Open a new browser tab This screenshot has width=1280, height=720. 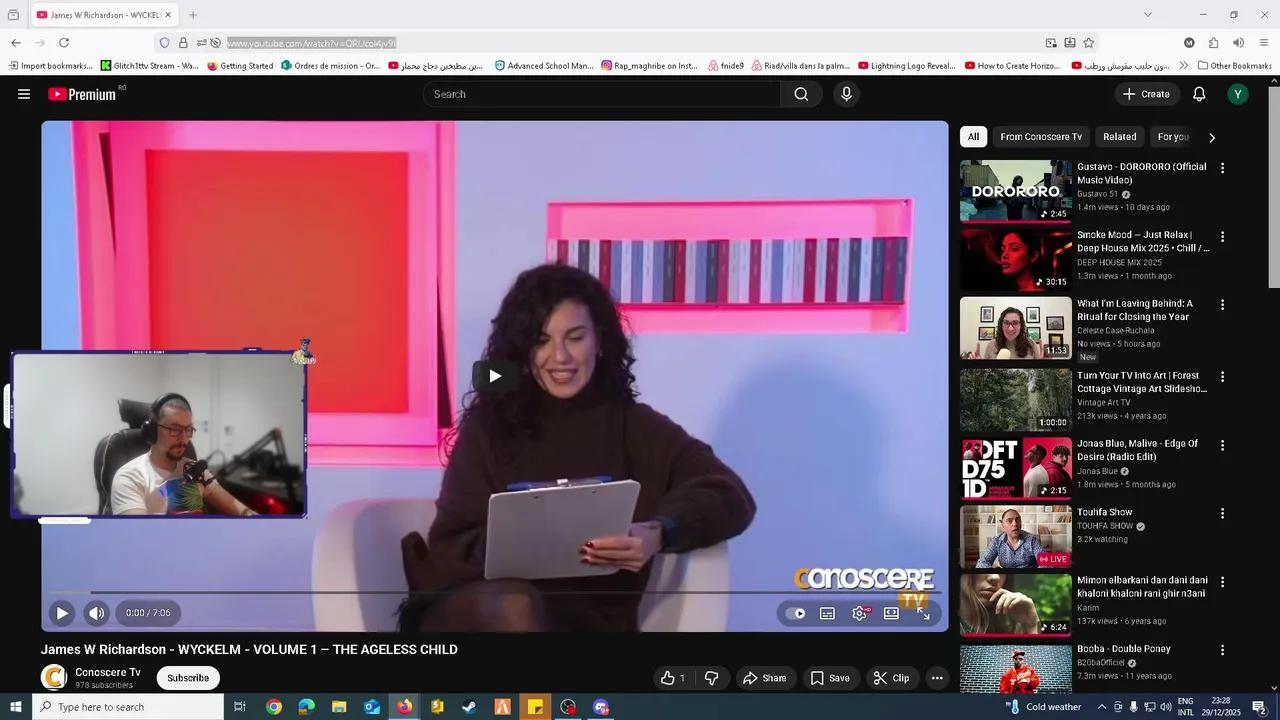pyautogui.click(x=193, y=15)
